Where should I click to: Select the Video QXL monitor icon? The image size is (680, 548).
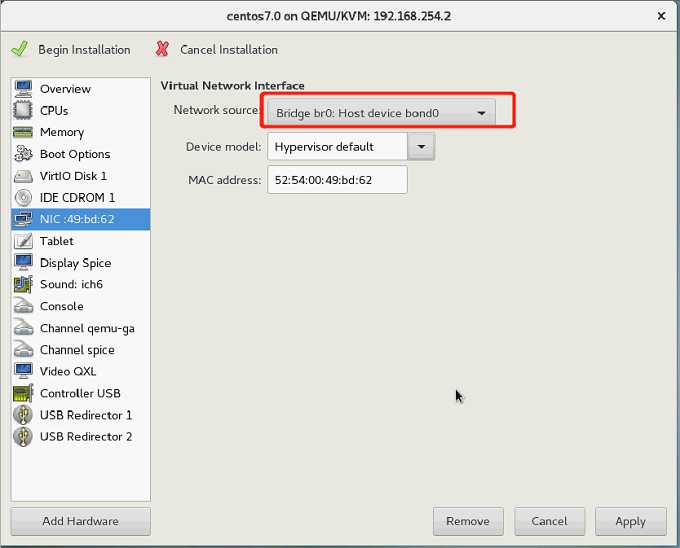[23, 371]
